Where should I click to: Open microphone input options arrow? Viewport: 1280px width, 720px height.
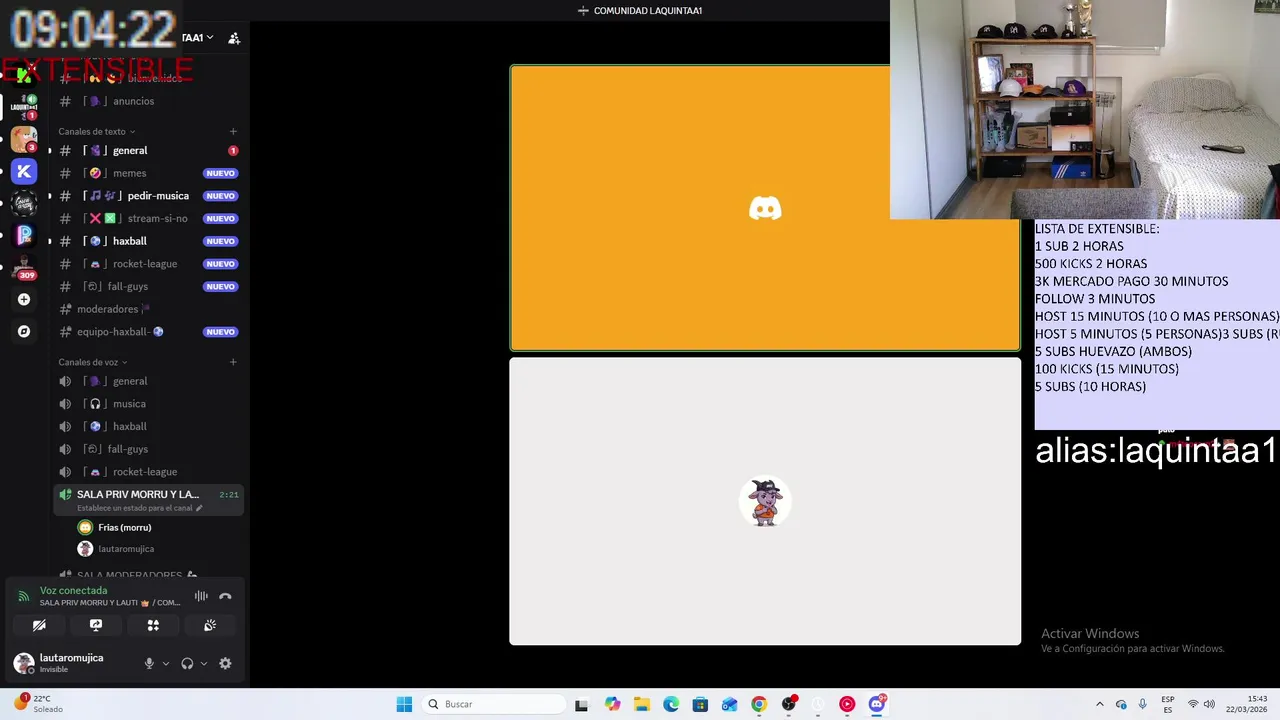click(165, 663)
